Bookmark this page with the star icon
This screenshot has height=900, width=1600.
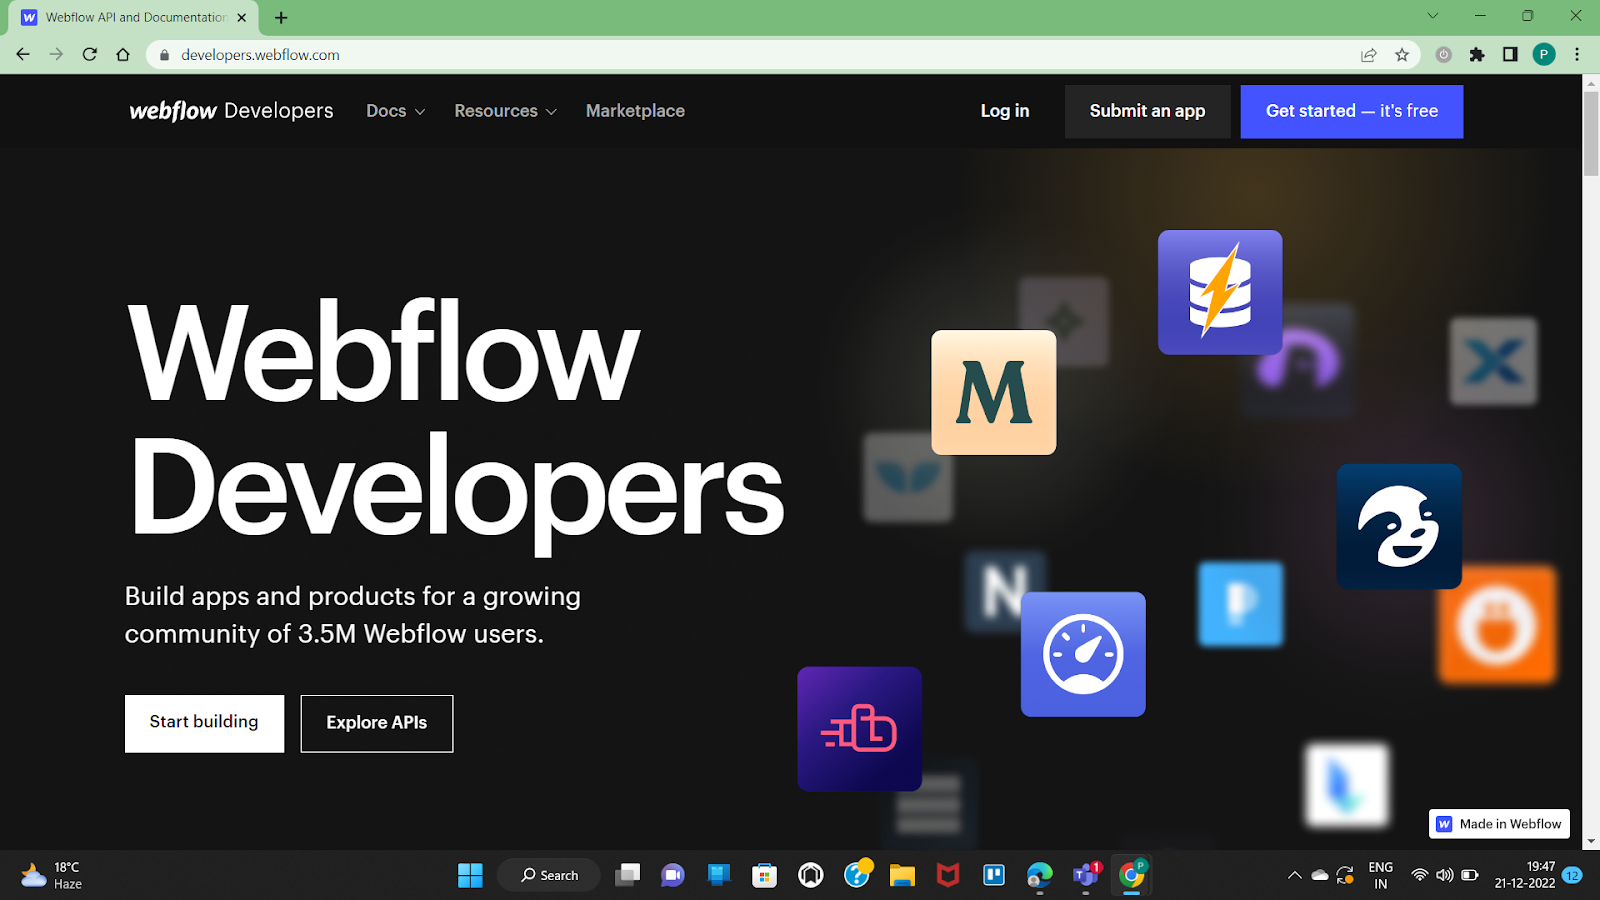coord(1402,55)
